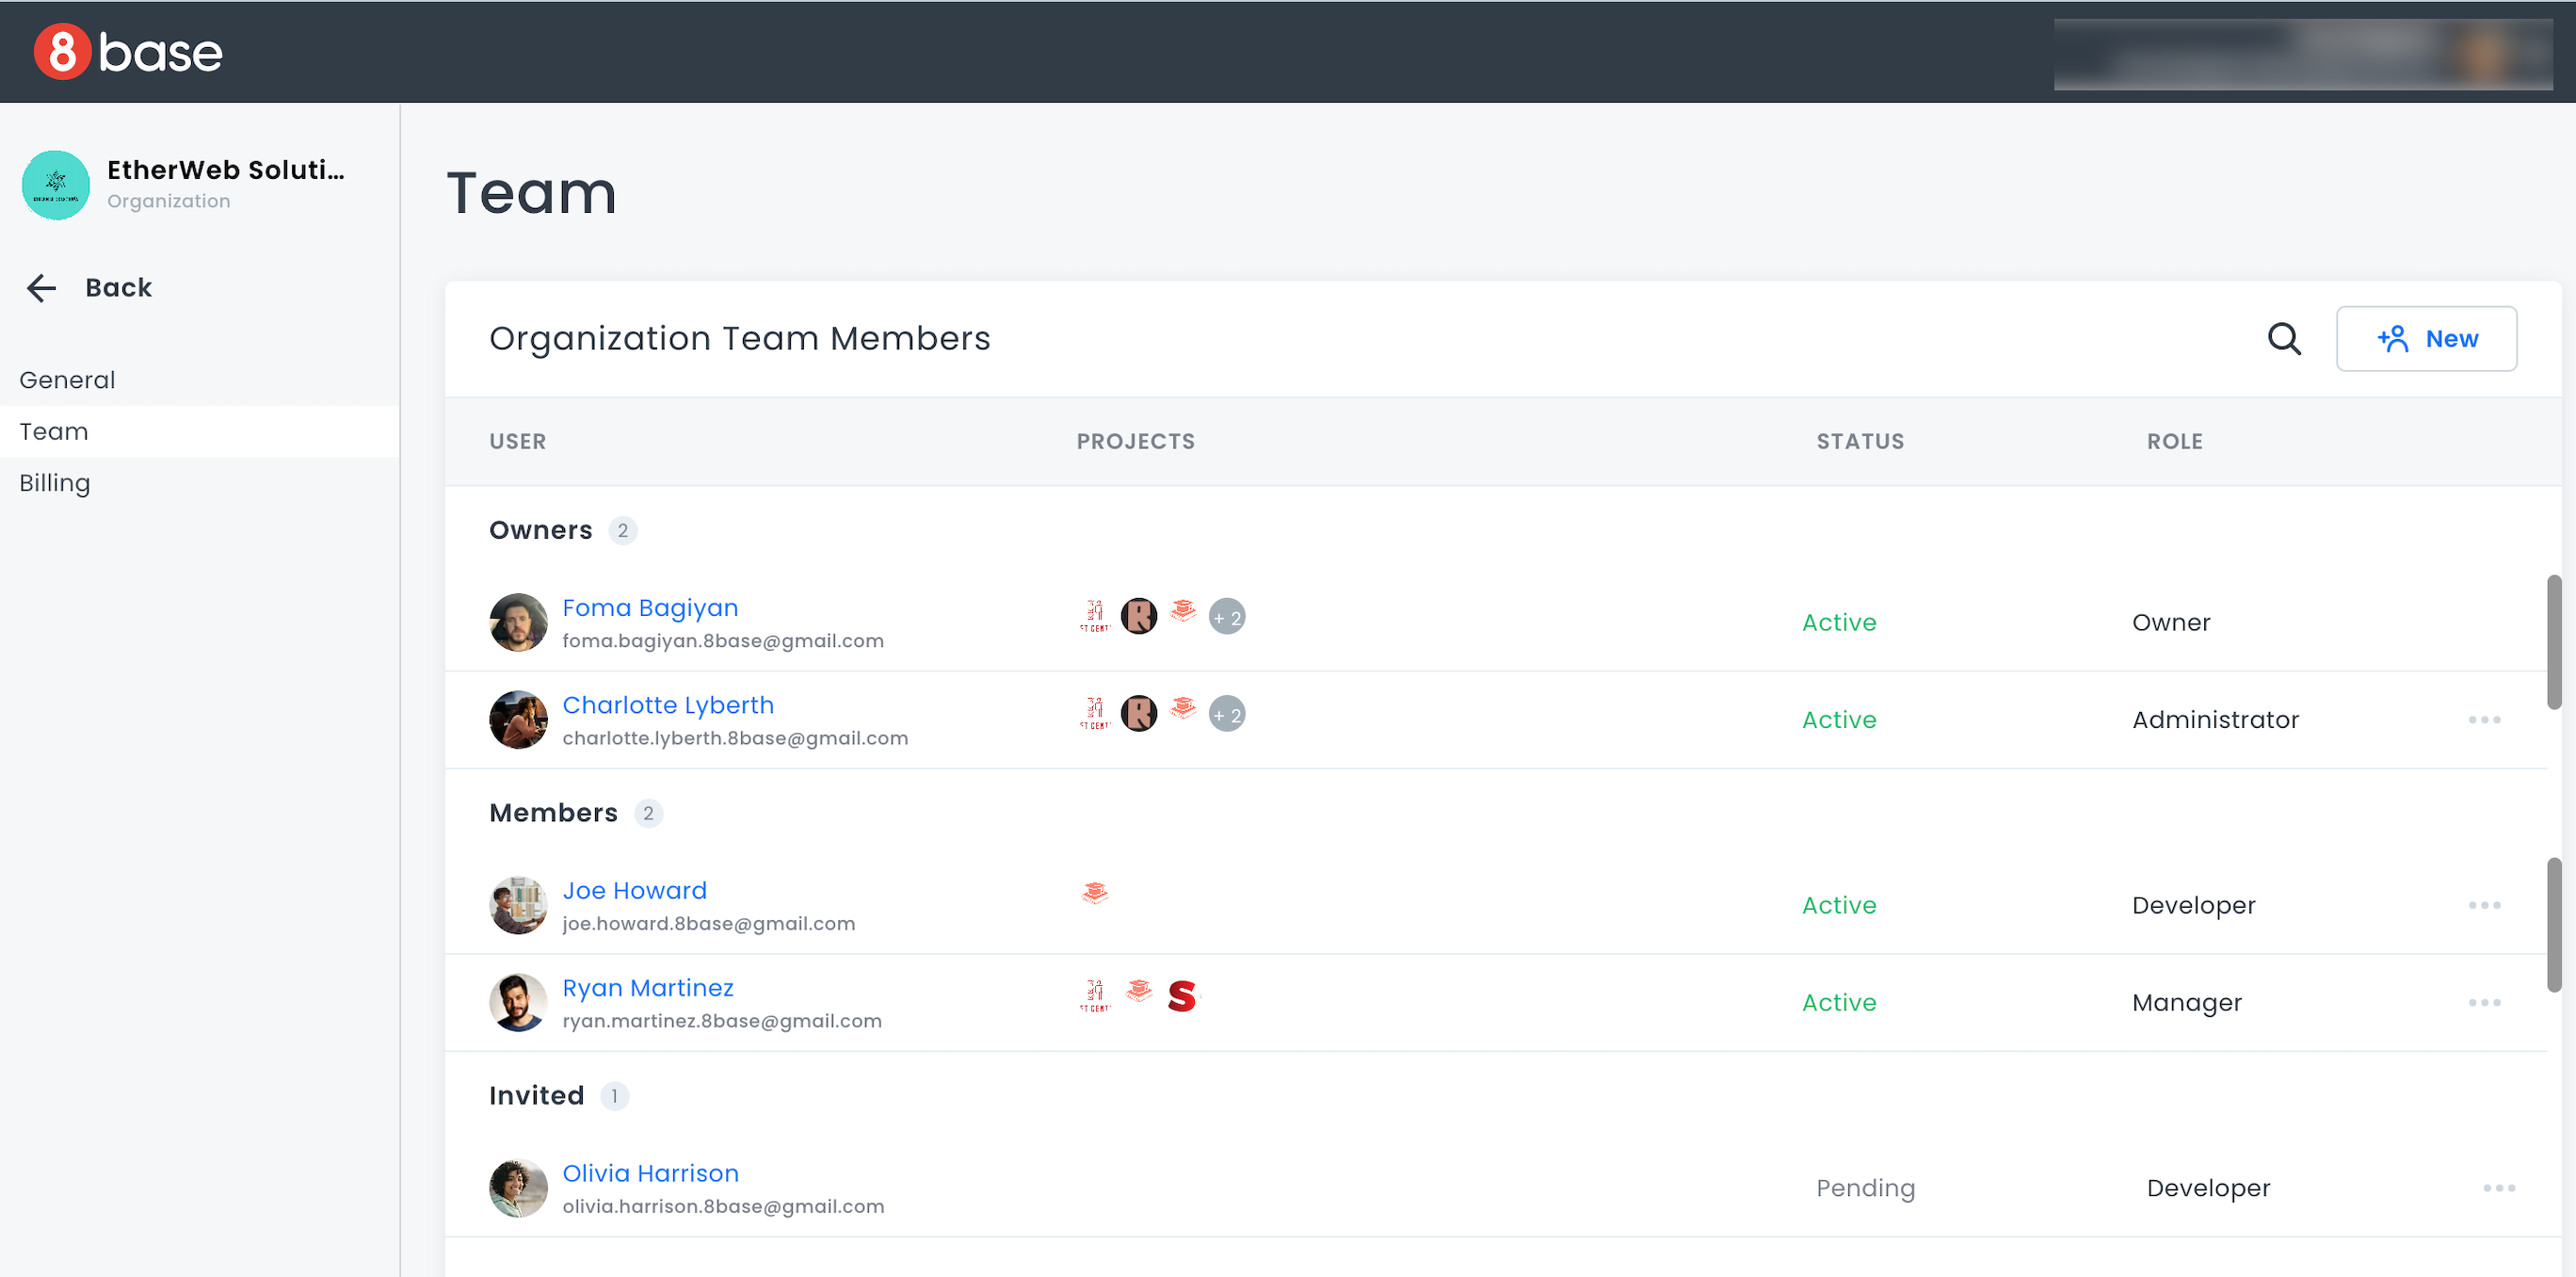Screen dimensions: 2576x1277
Task: Open Olivia Harrison's profile link
Action: click(x=650, y=1173)
